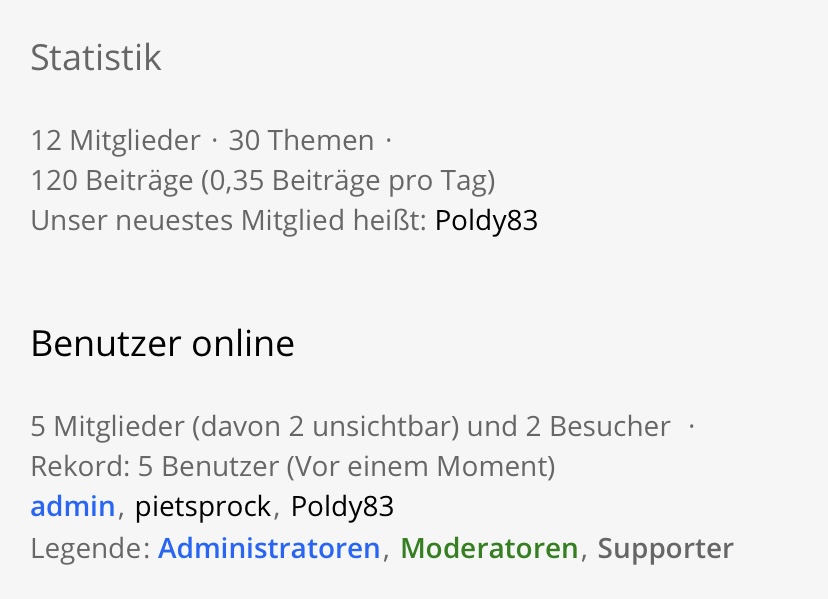Image resolution: width=828 pixels, height=599 pixels.
Task: Click the 12 Mitglieder statistic
Action: tap(116, 141)
